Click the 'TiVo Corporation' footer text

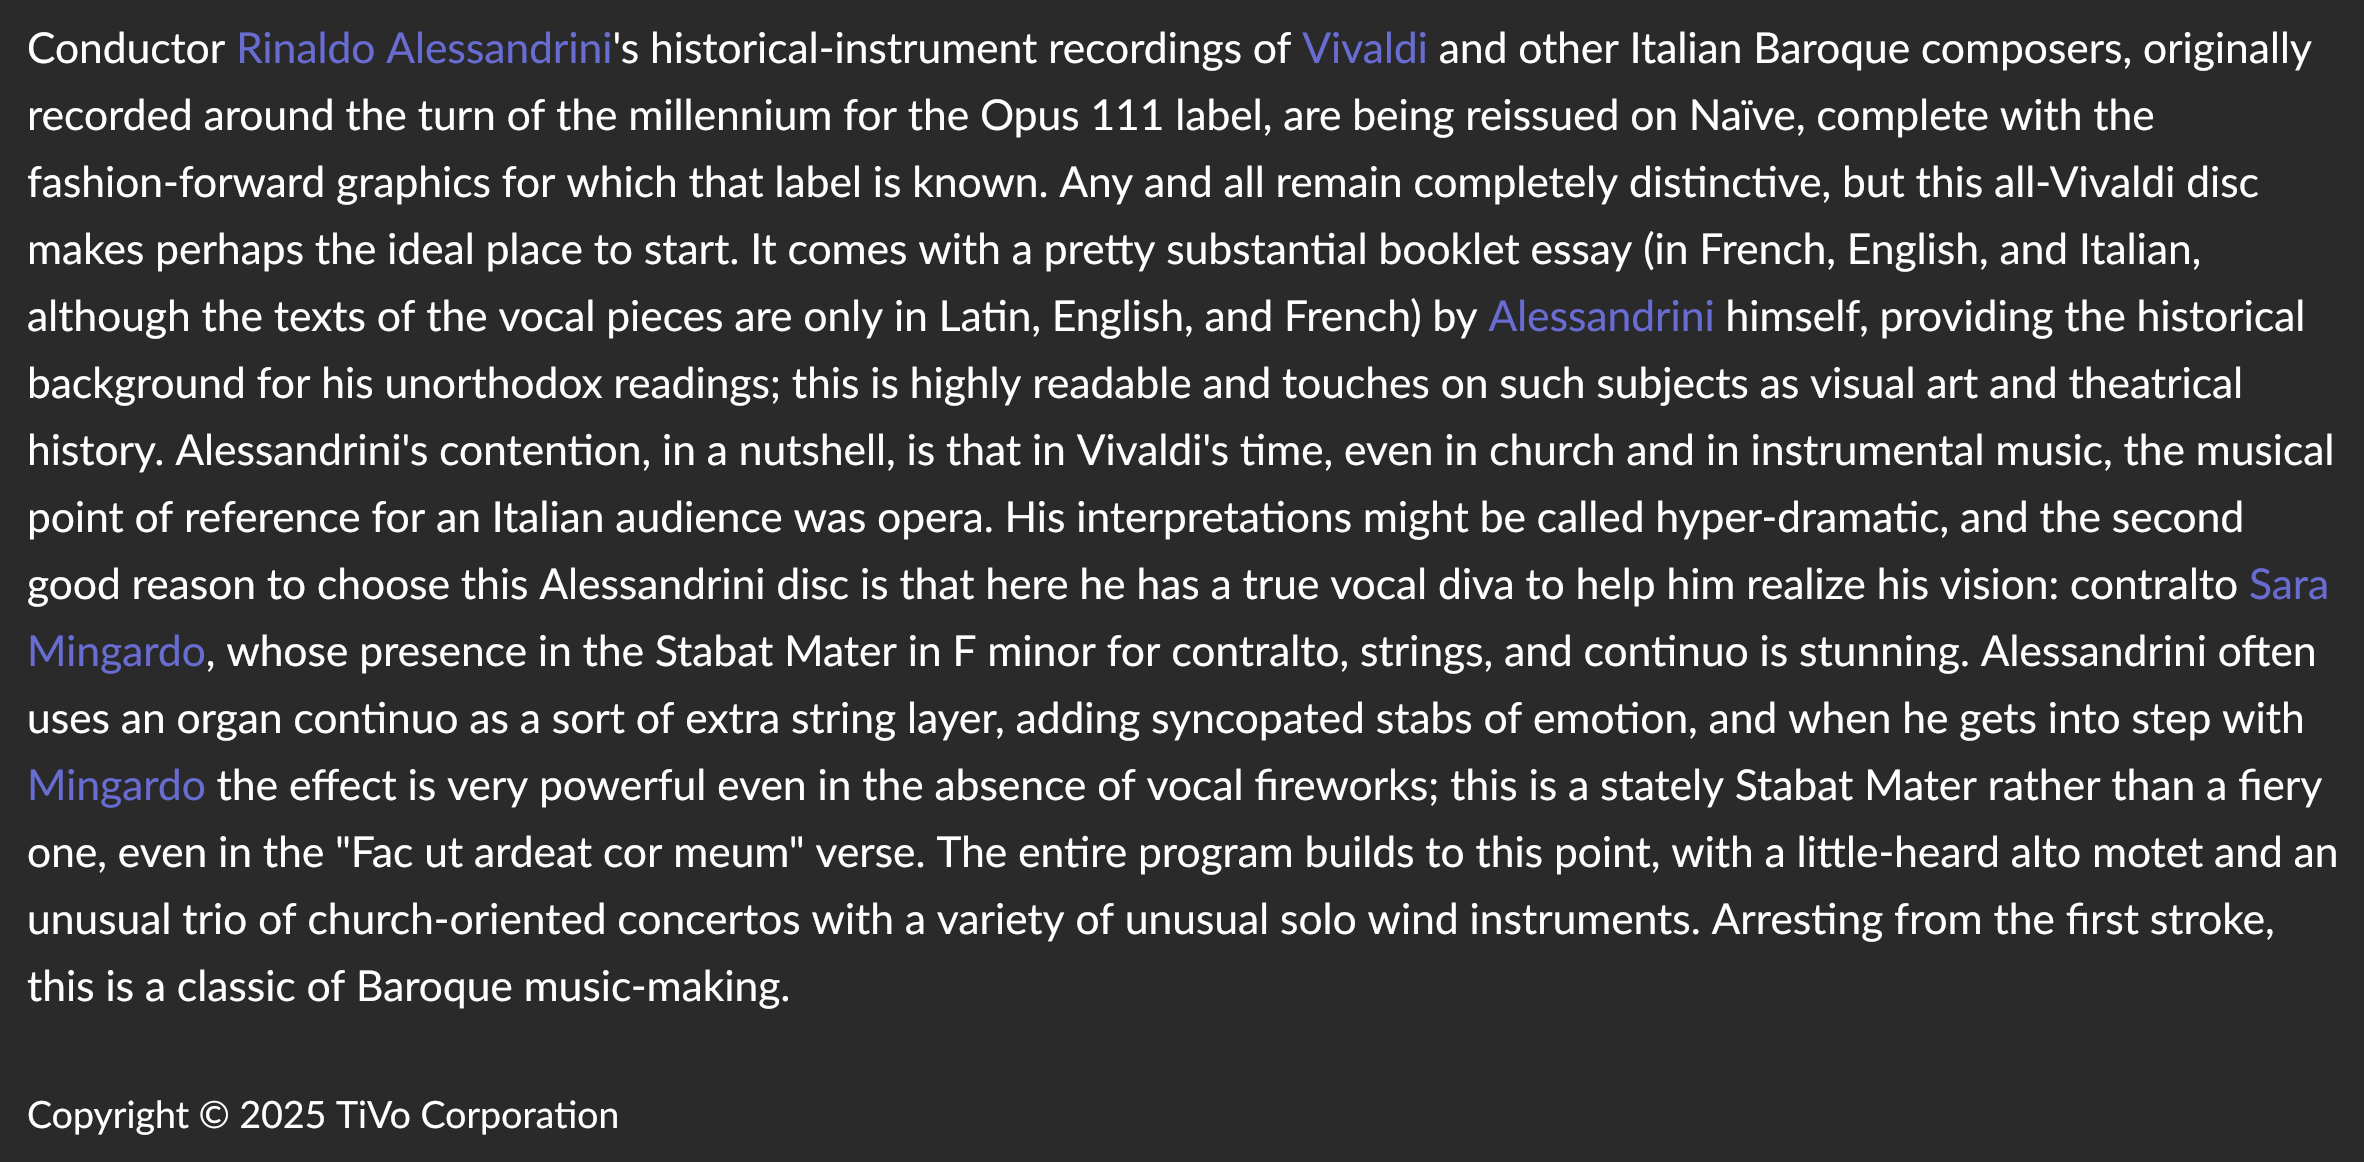[477, 1115]
